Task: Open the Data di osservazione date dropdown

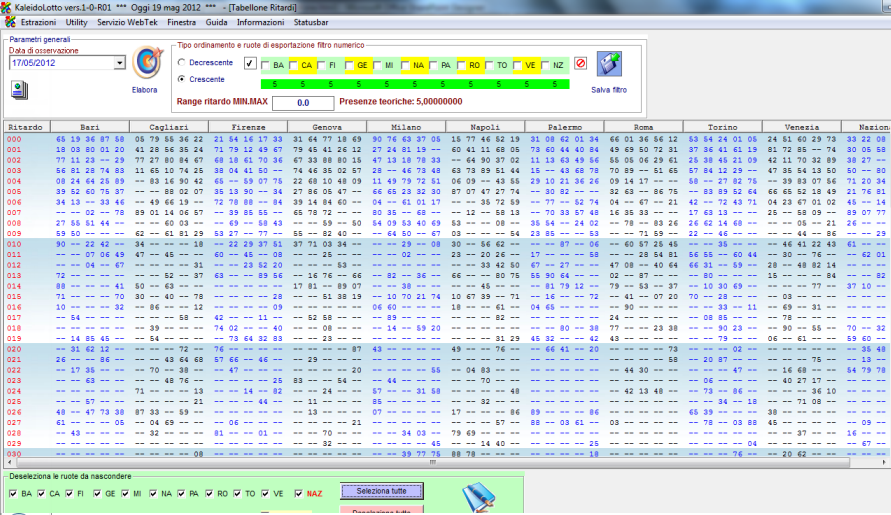Action: 119,63
